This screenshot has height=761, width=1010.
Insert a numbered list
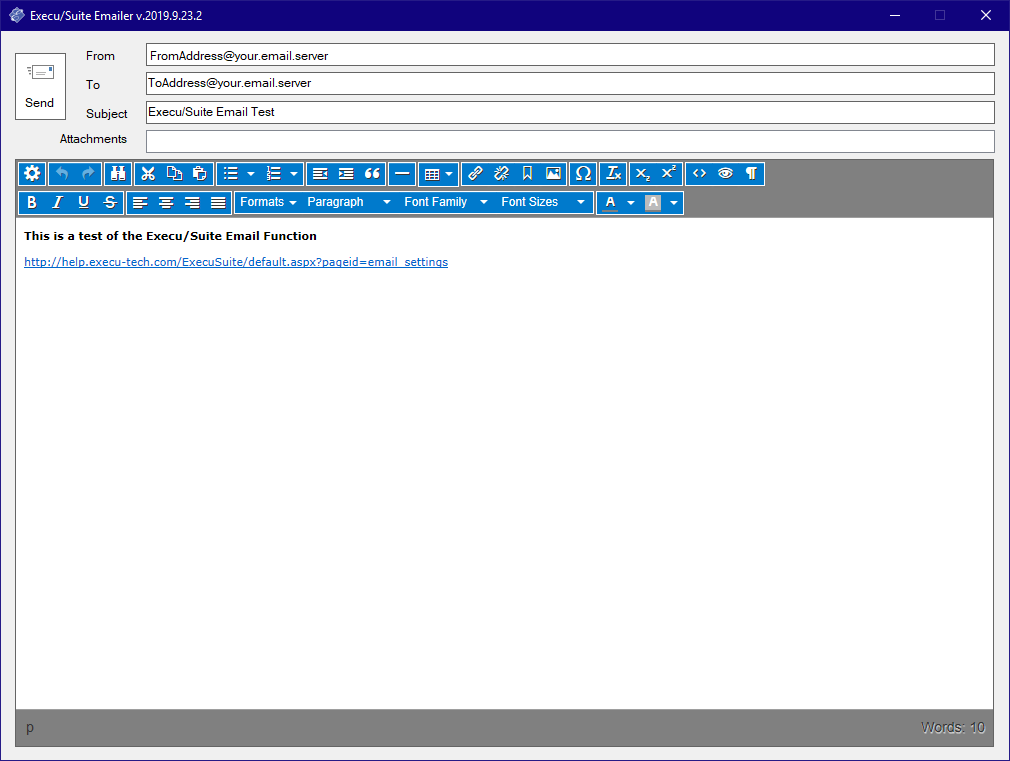274,173
